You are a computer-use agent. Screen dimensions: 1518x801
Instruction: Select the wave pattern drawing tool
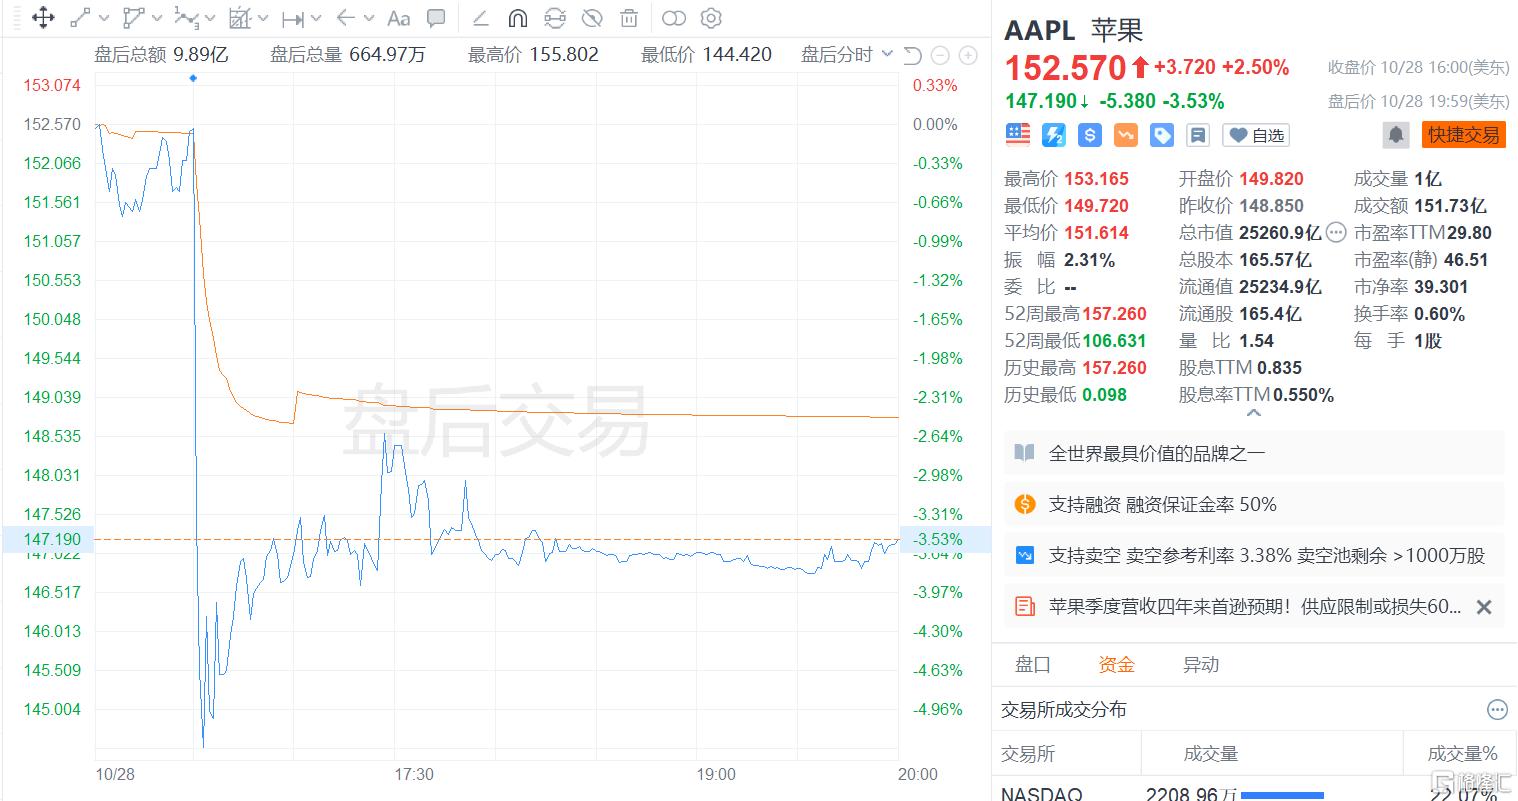[185, 18]
